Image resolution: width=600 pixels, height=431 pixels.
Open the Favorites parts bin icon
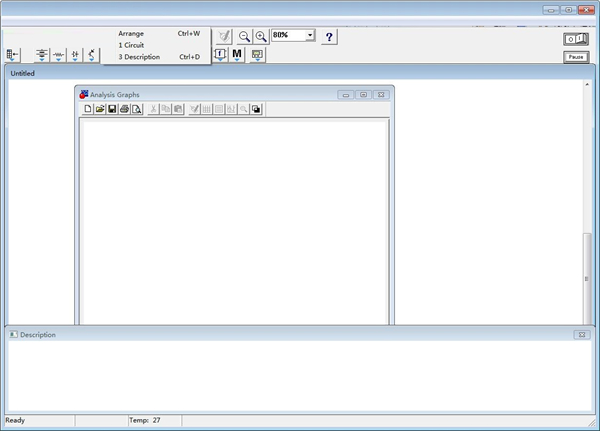(13, 55)
